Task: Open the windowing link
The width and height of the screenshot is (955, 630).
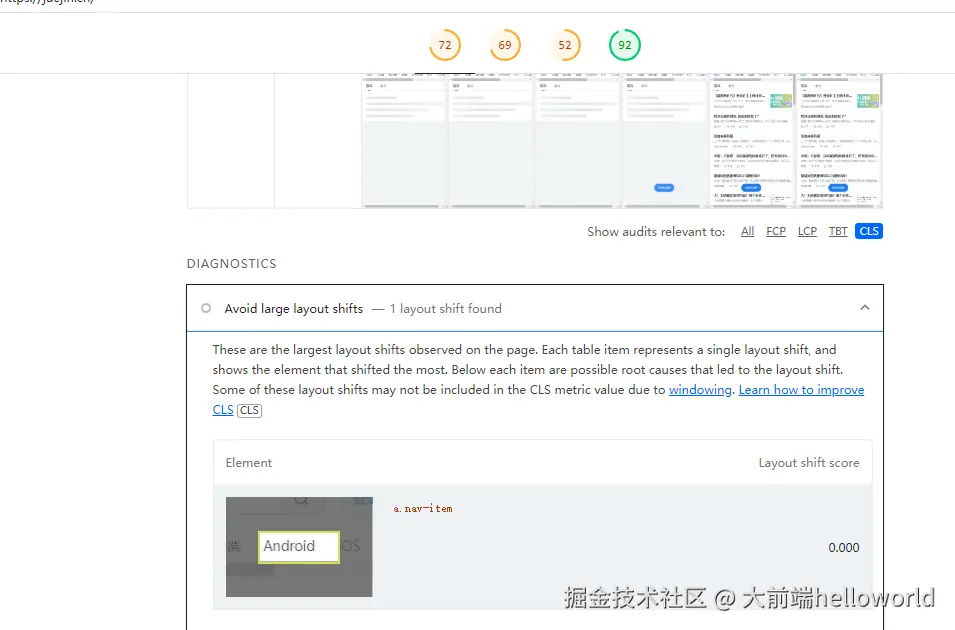Action: point(700,390)
